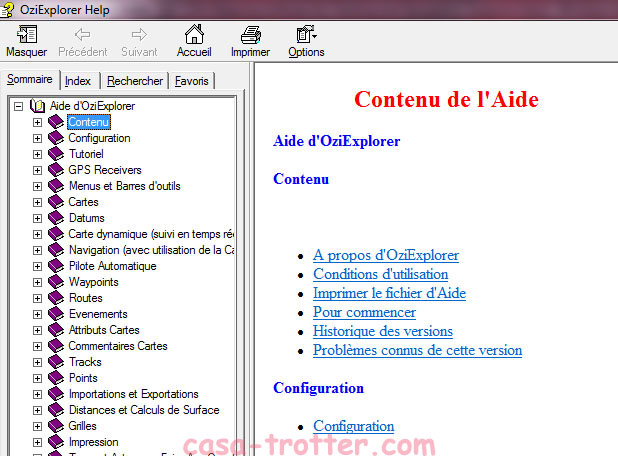Click the book icon beside Cartes tree item

[x=56, y=202]
